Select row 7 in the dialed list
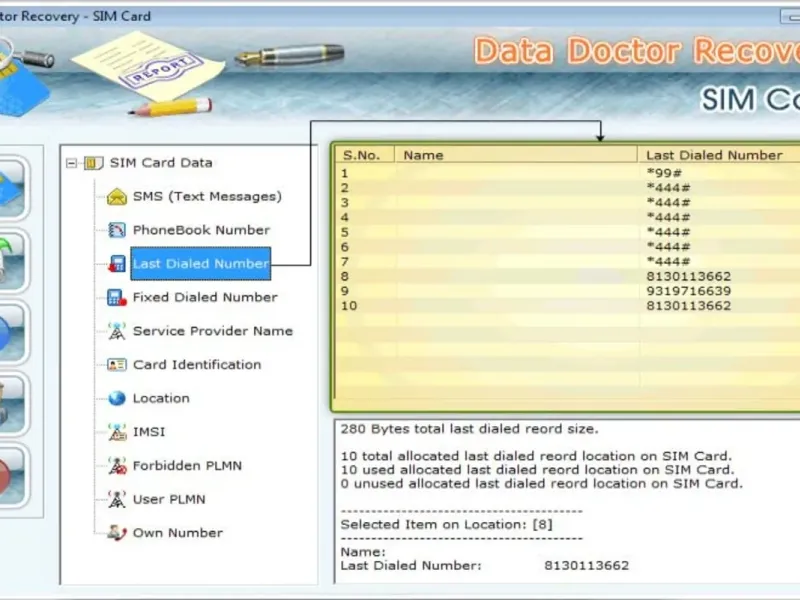 (568, 262)
